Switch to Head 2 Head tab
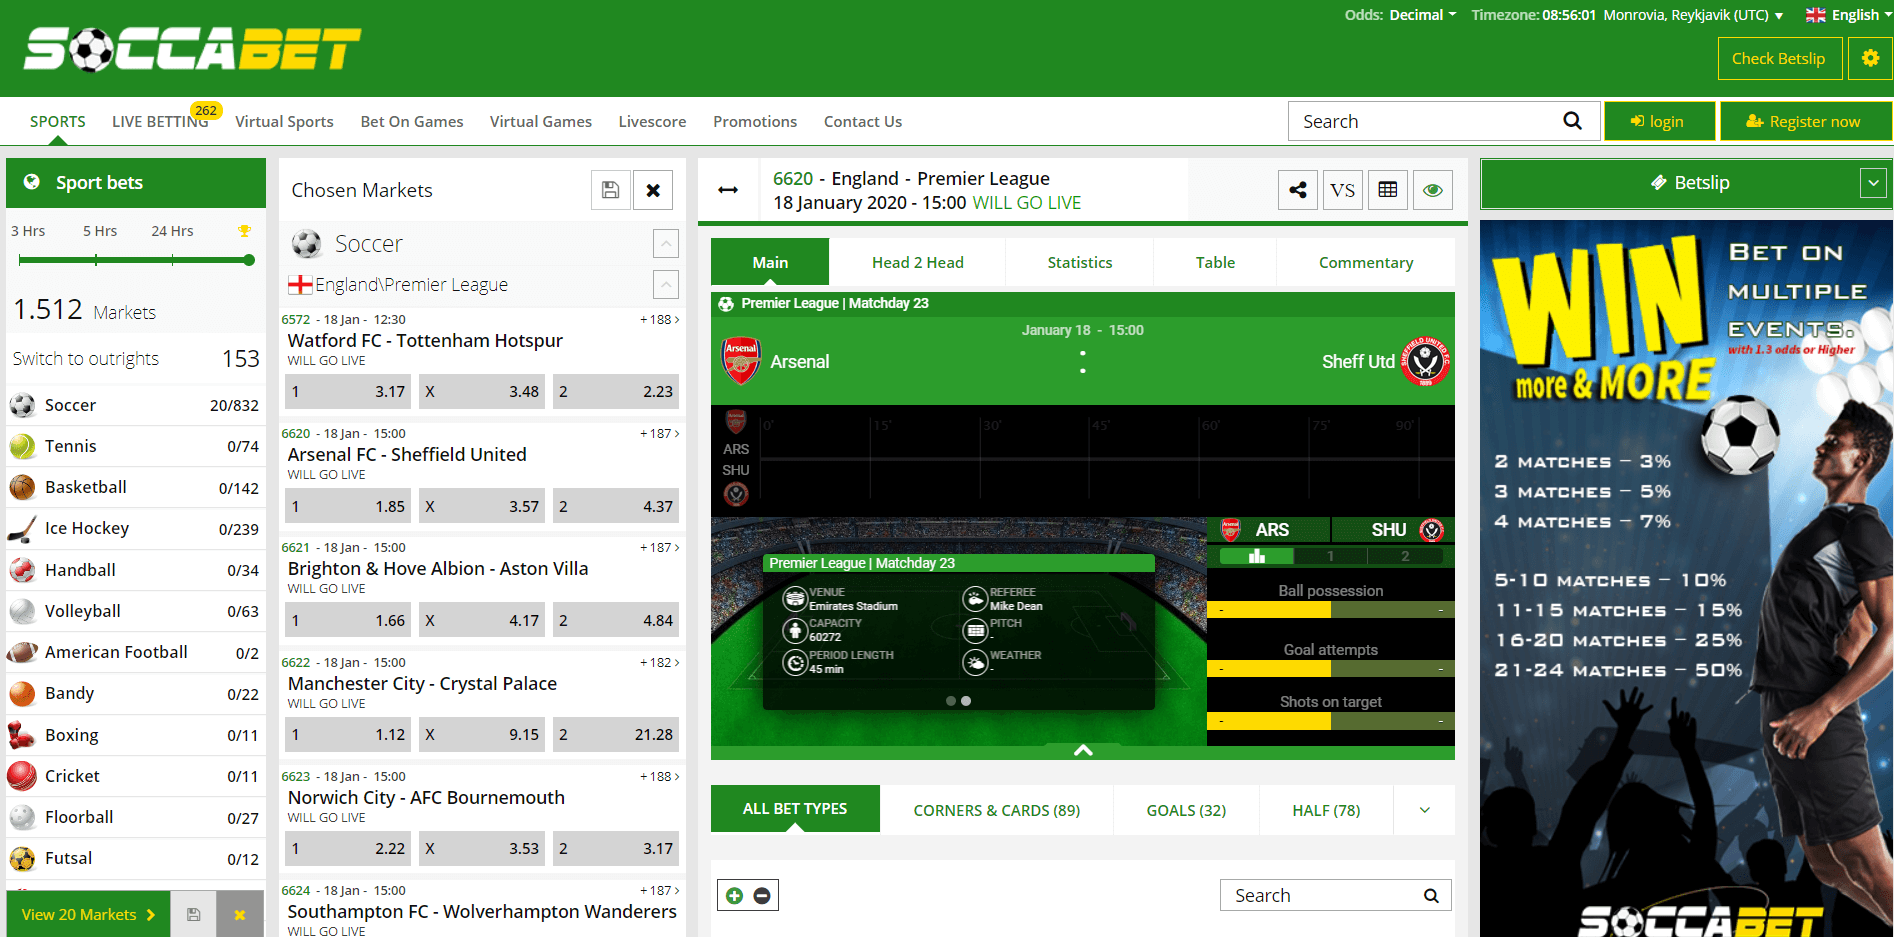 point(917,262)
